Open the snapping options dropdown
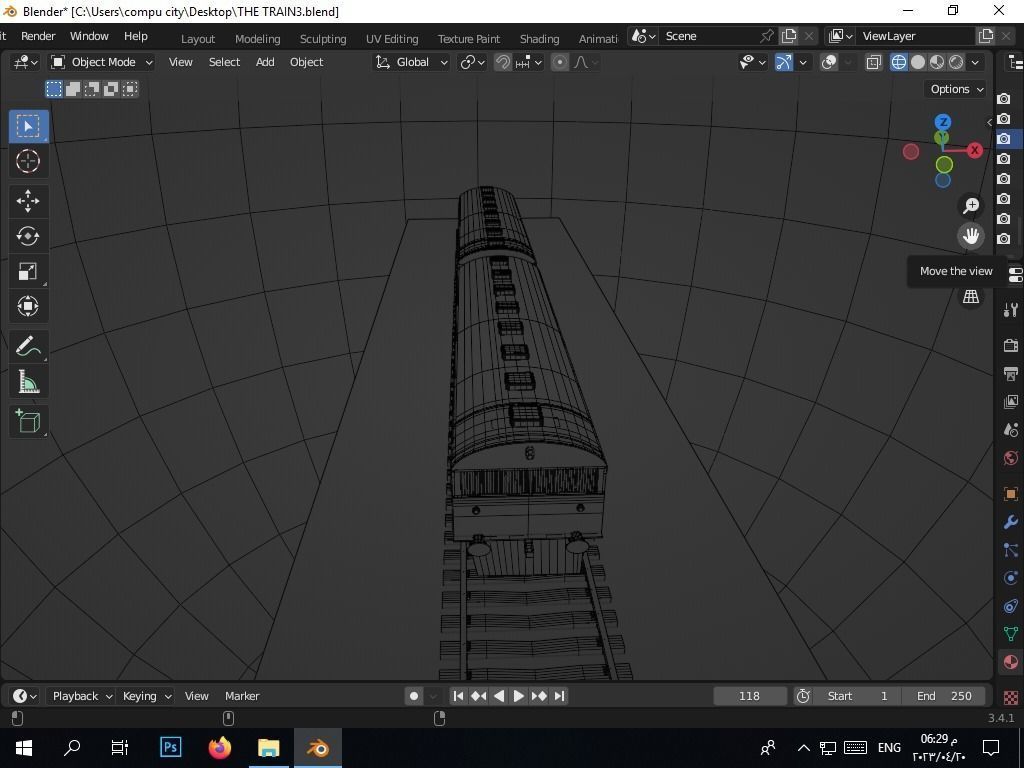 click(530, 62)
